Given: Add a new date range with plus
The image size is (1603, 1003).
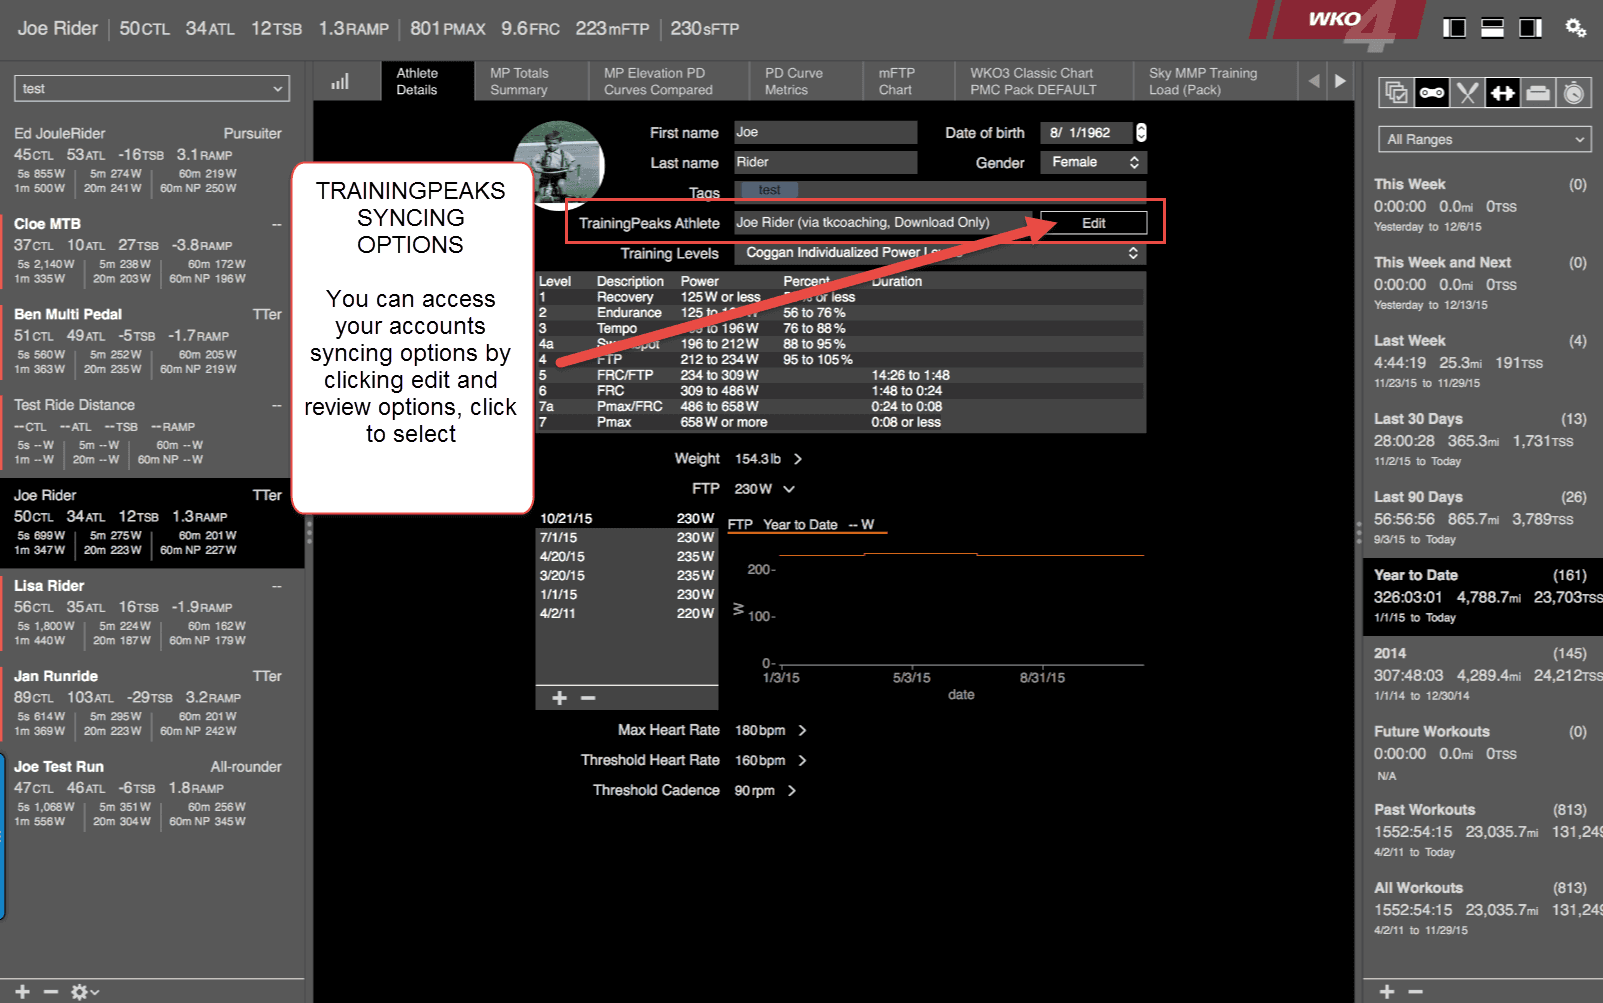Looking at the screenshot, I should (1387, 991).
